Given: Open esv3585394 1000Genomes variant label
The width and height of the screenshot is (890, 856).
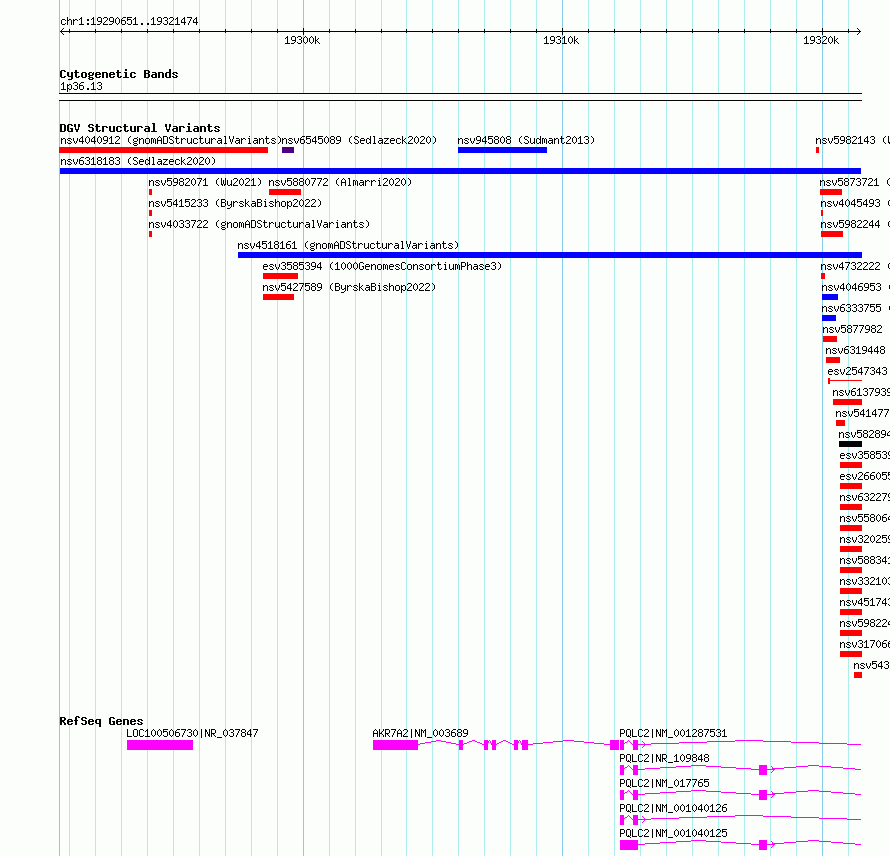Looking at the screenshot, I should [x=382, y=266].
